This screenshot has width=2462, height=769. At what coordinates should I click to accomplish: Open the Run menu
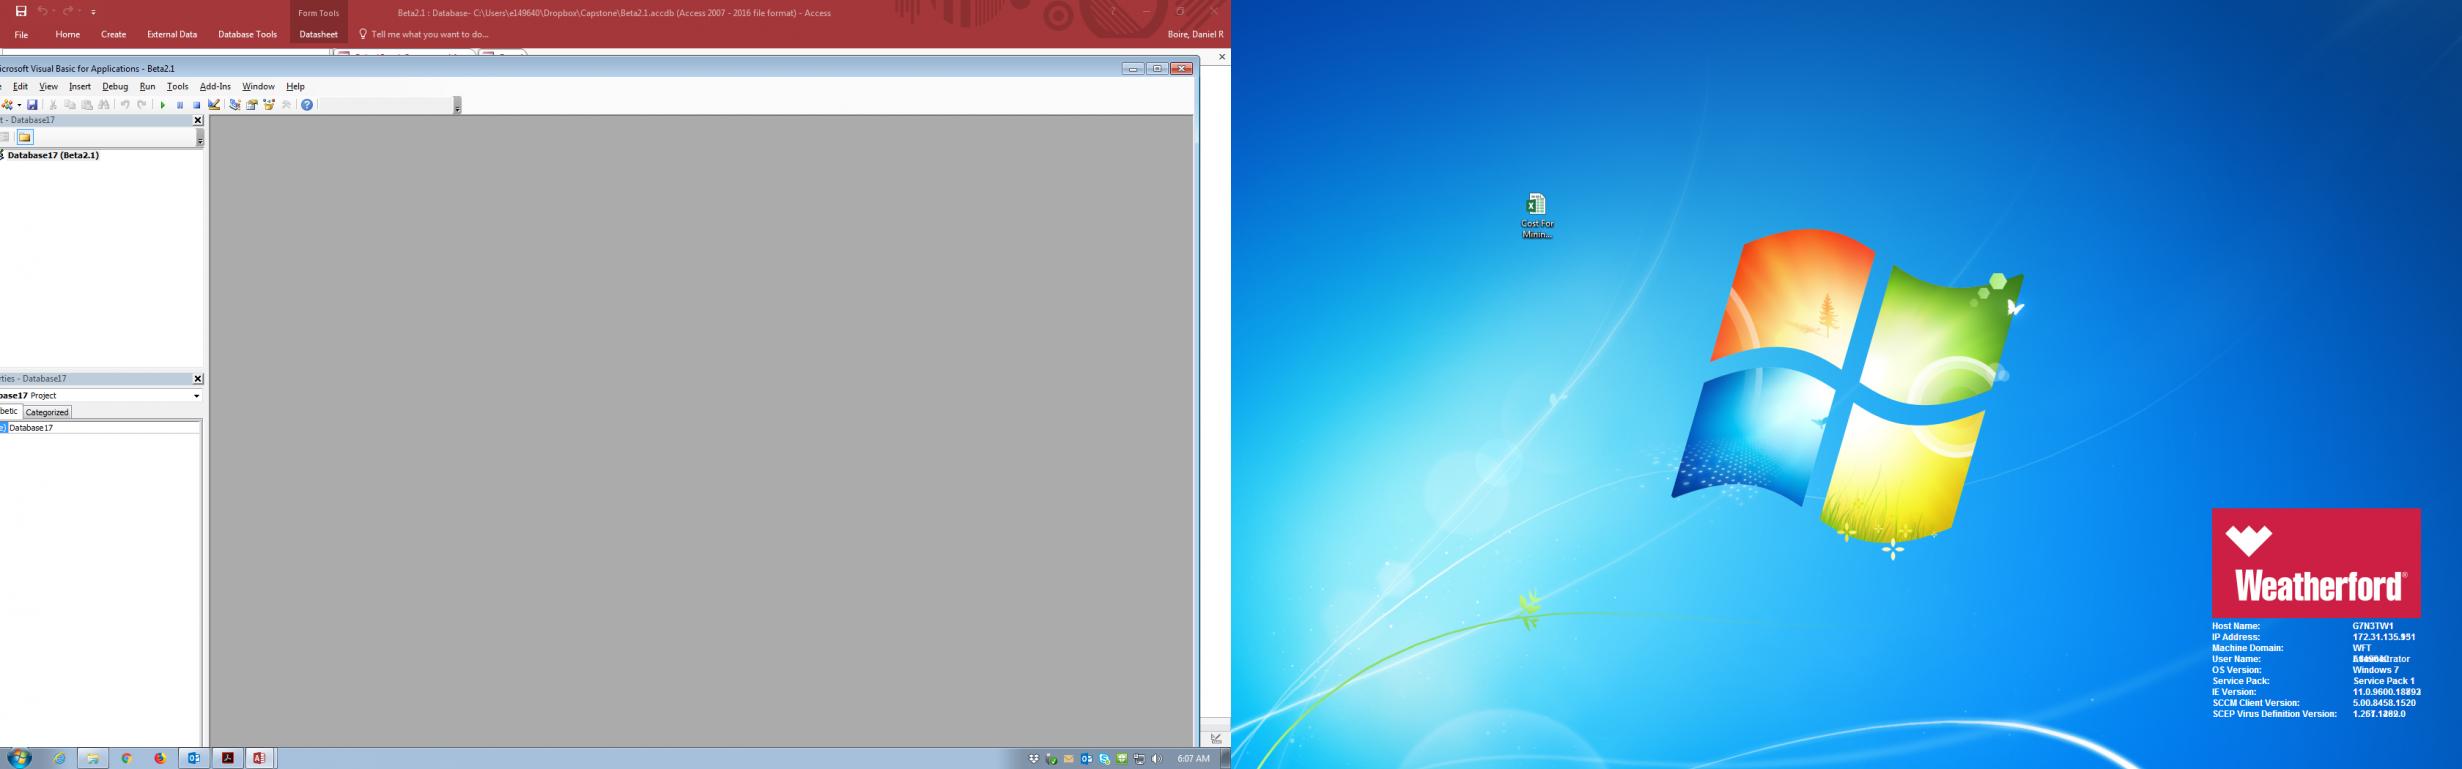point(148,87)
